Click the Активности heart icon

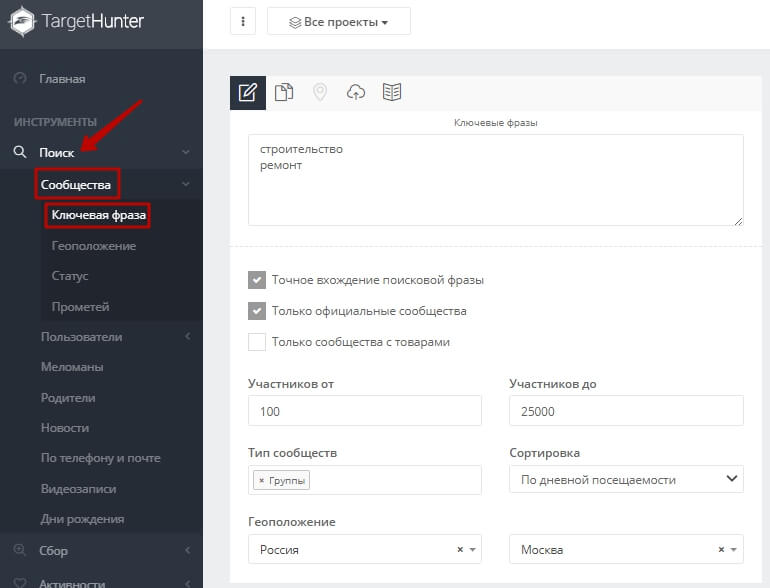tap(20, 583)
